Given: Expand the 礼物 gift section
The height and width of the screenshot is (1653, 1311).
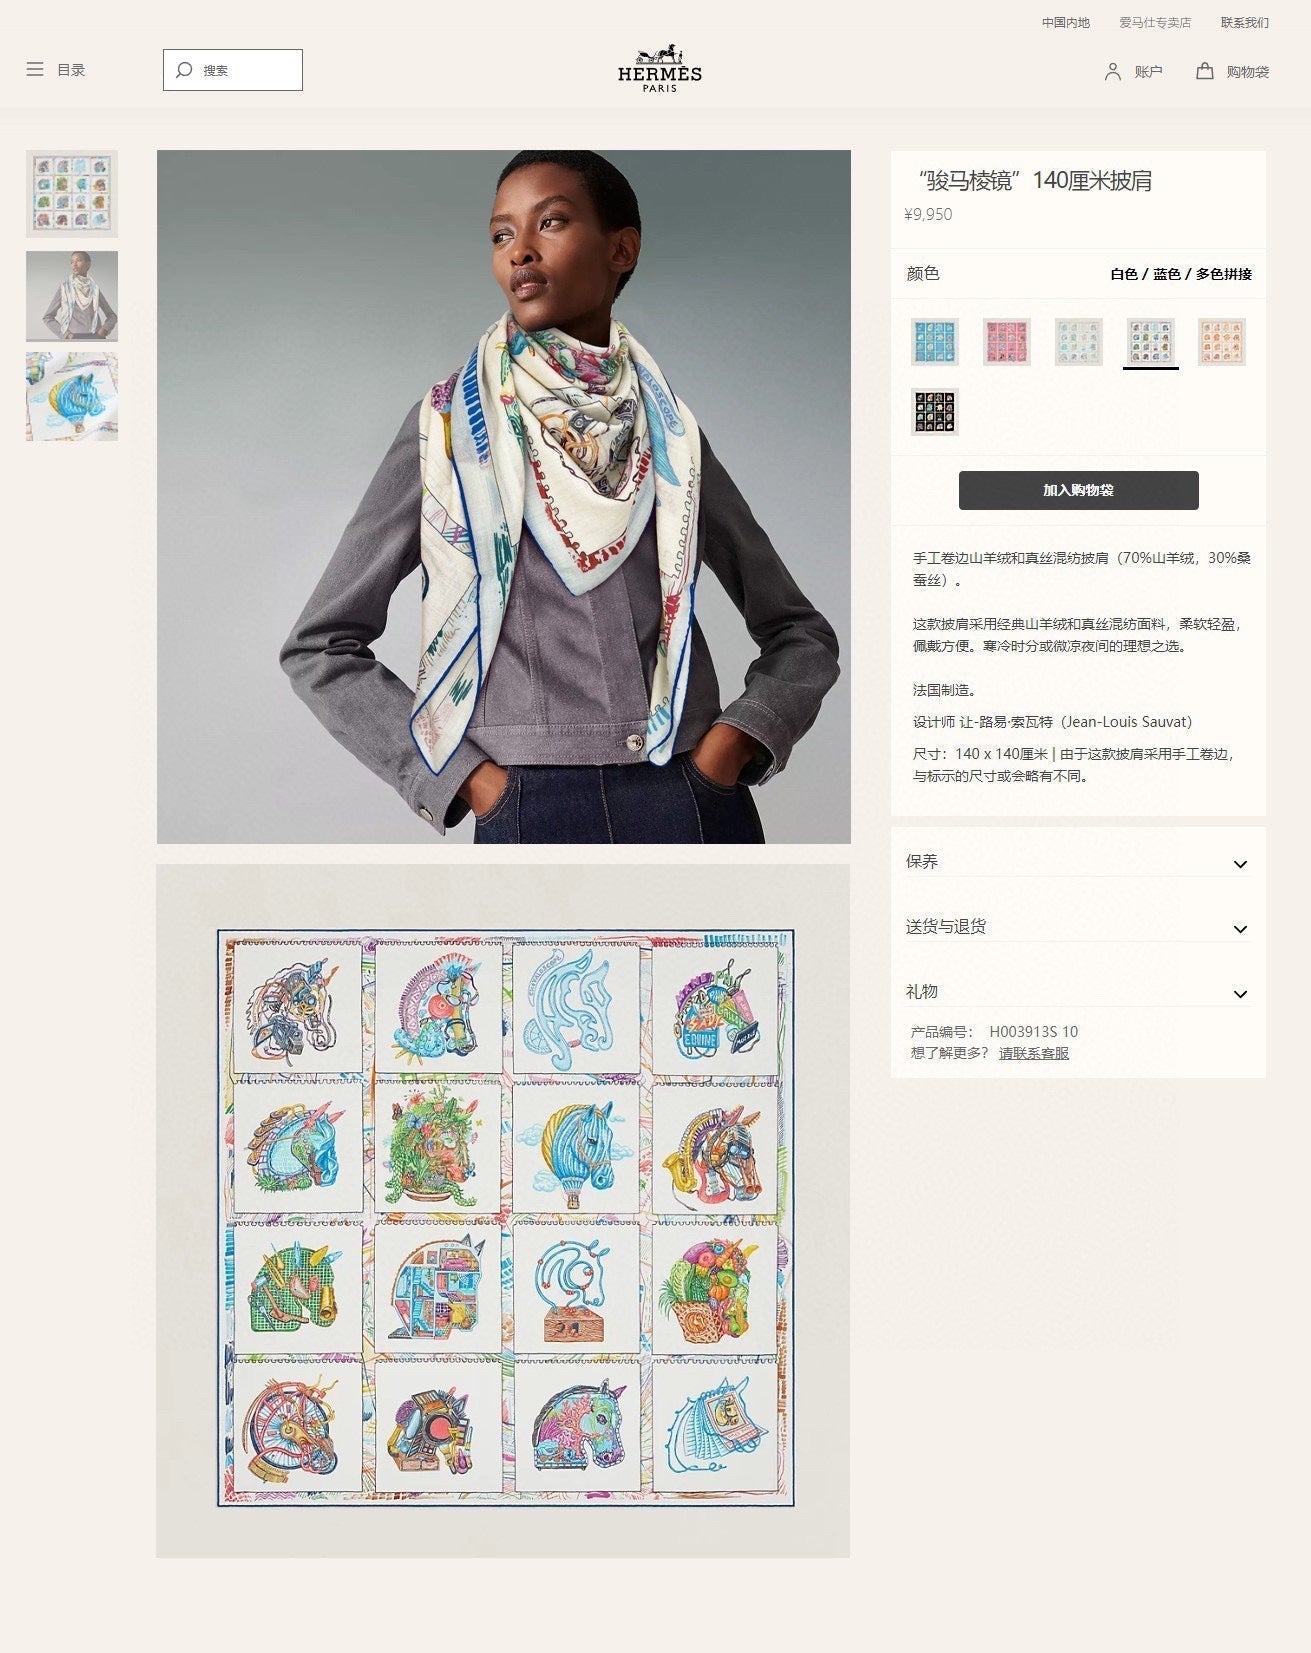Looking at the screenshot, I should pyautogui.click(x=1078, y=992).
